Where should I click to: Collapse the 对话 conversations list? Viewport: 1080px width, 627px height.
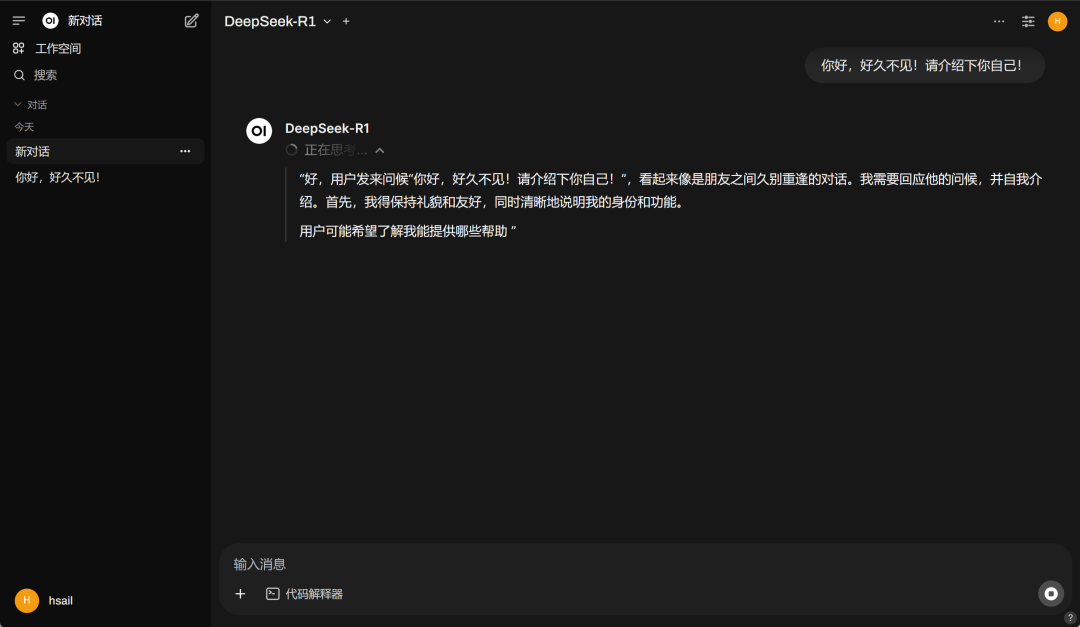16,104
